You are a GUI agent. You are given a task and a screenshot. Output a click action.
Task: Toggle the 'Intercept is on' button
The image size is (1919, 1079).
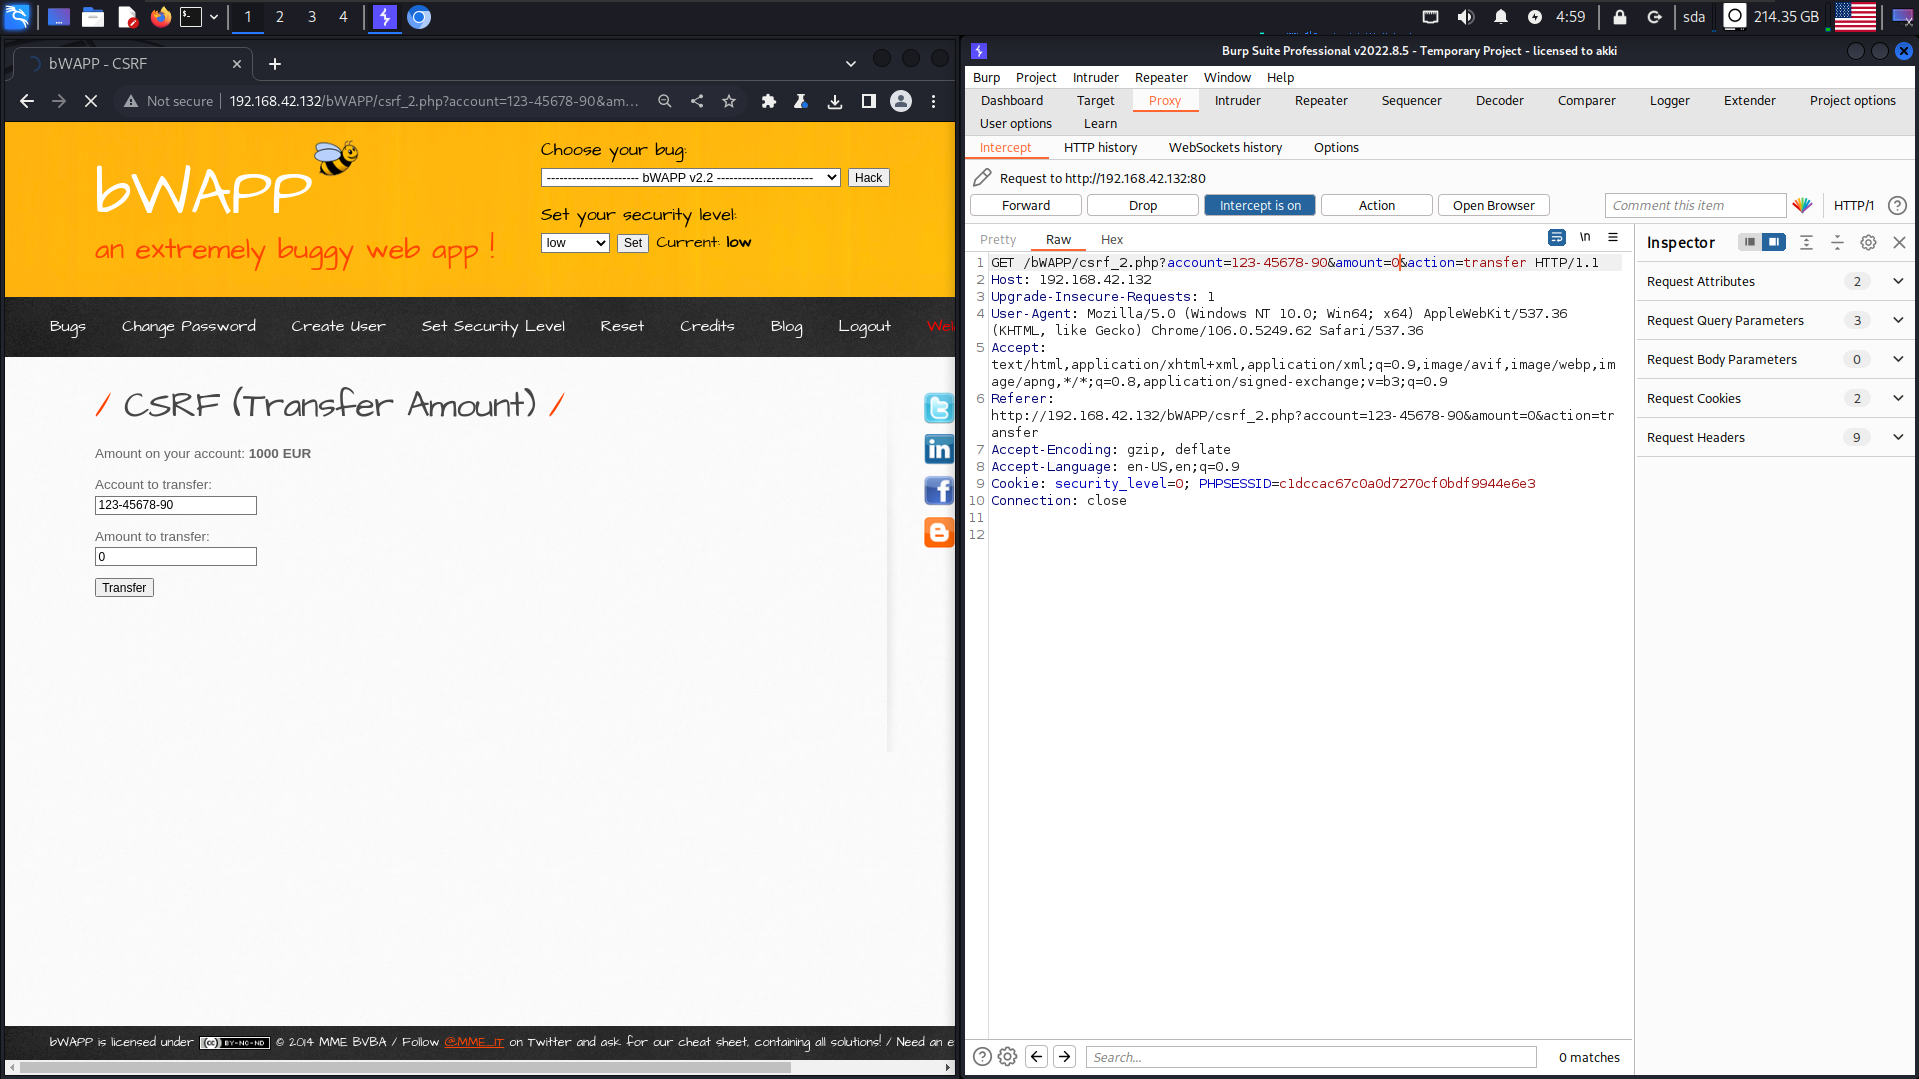1259,206
